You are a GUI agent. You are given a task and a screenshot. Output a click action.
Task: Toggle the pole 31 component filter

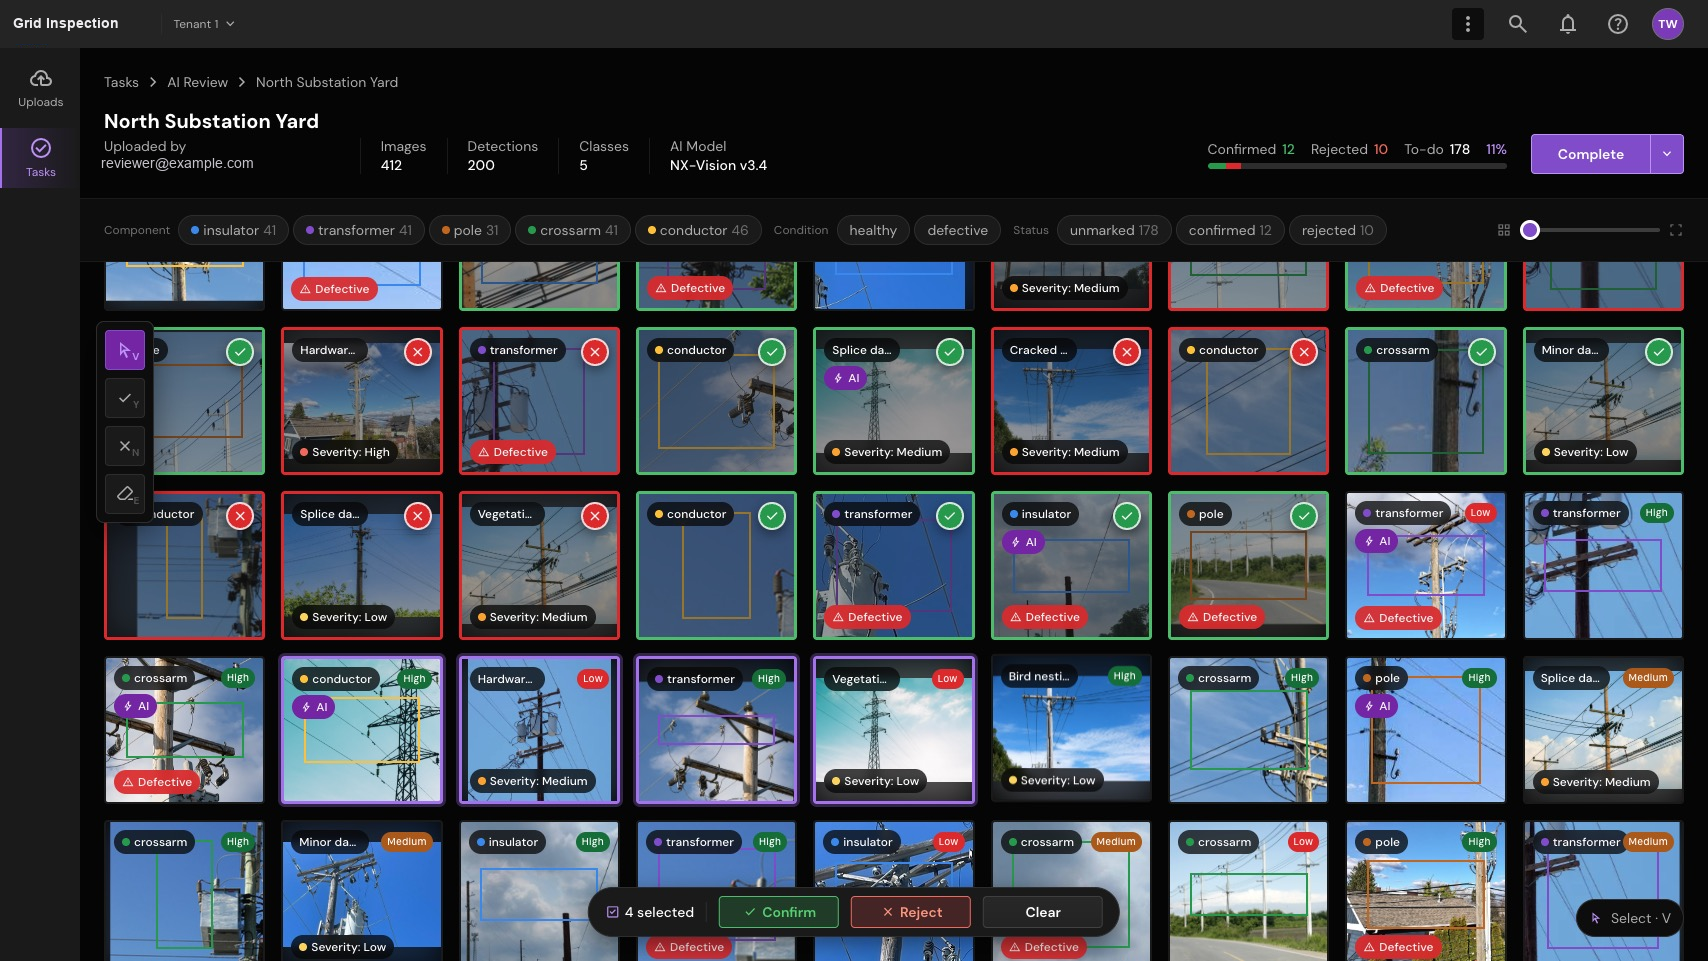(x=470, y=230)
